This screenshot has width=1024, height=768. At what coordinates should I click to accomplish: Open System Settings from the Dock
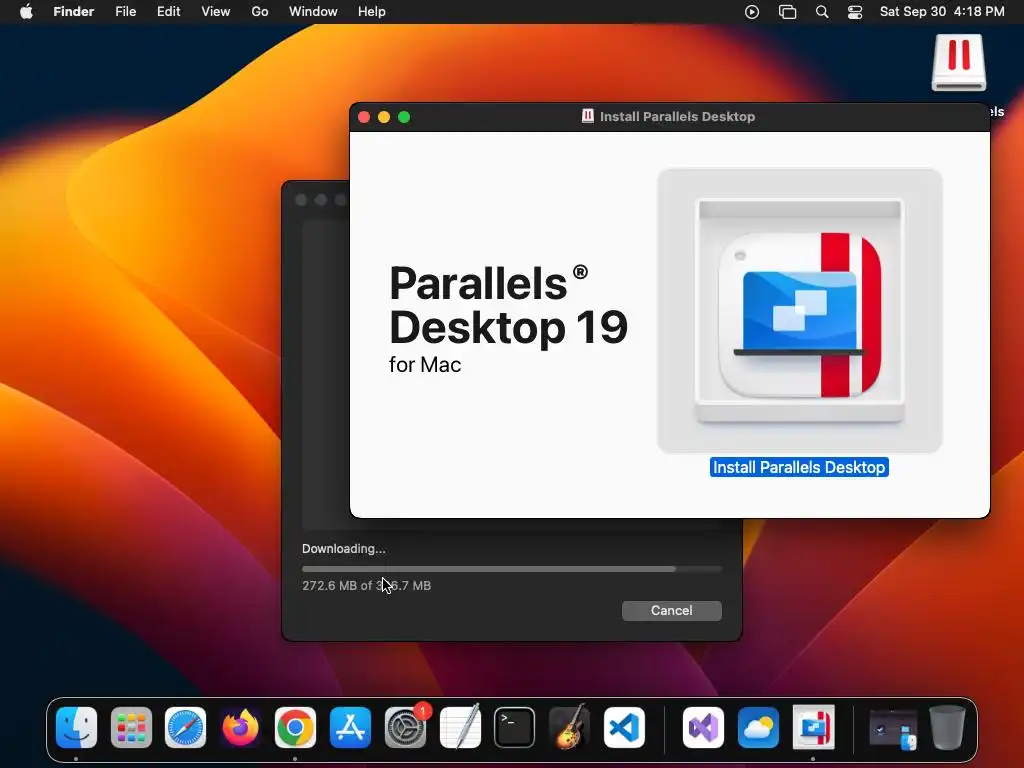[x=406, y=728]
